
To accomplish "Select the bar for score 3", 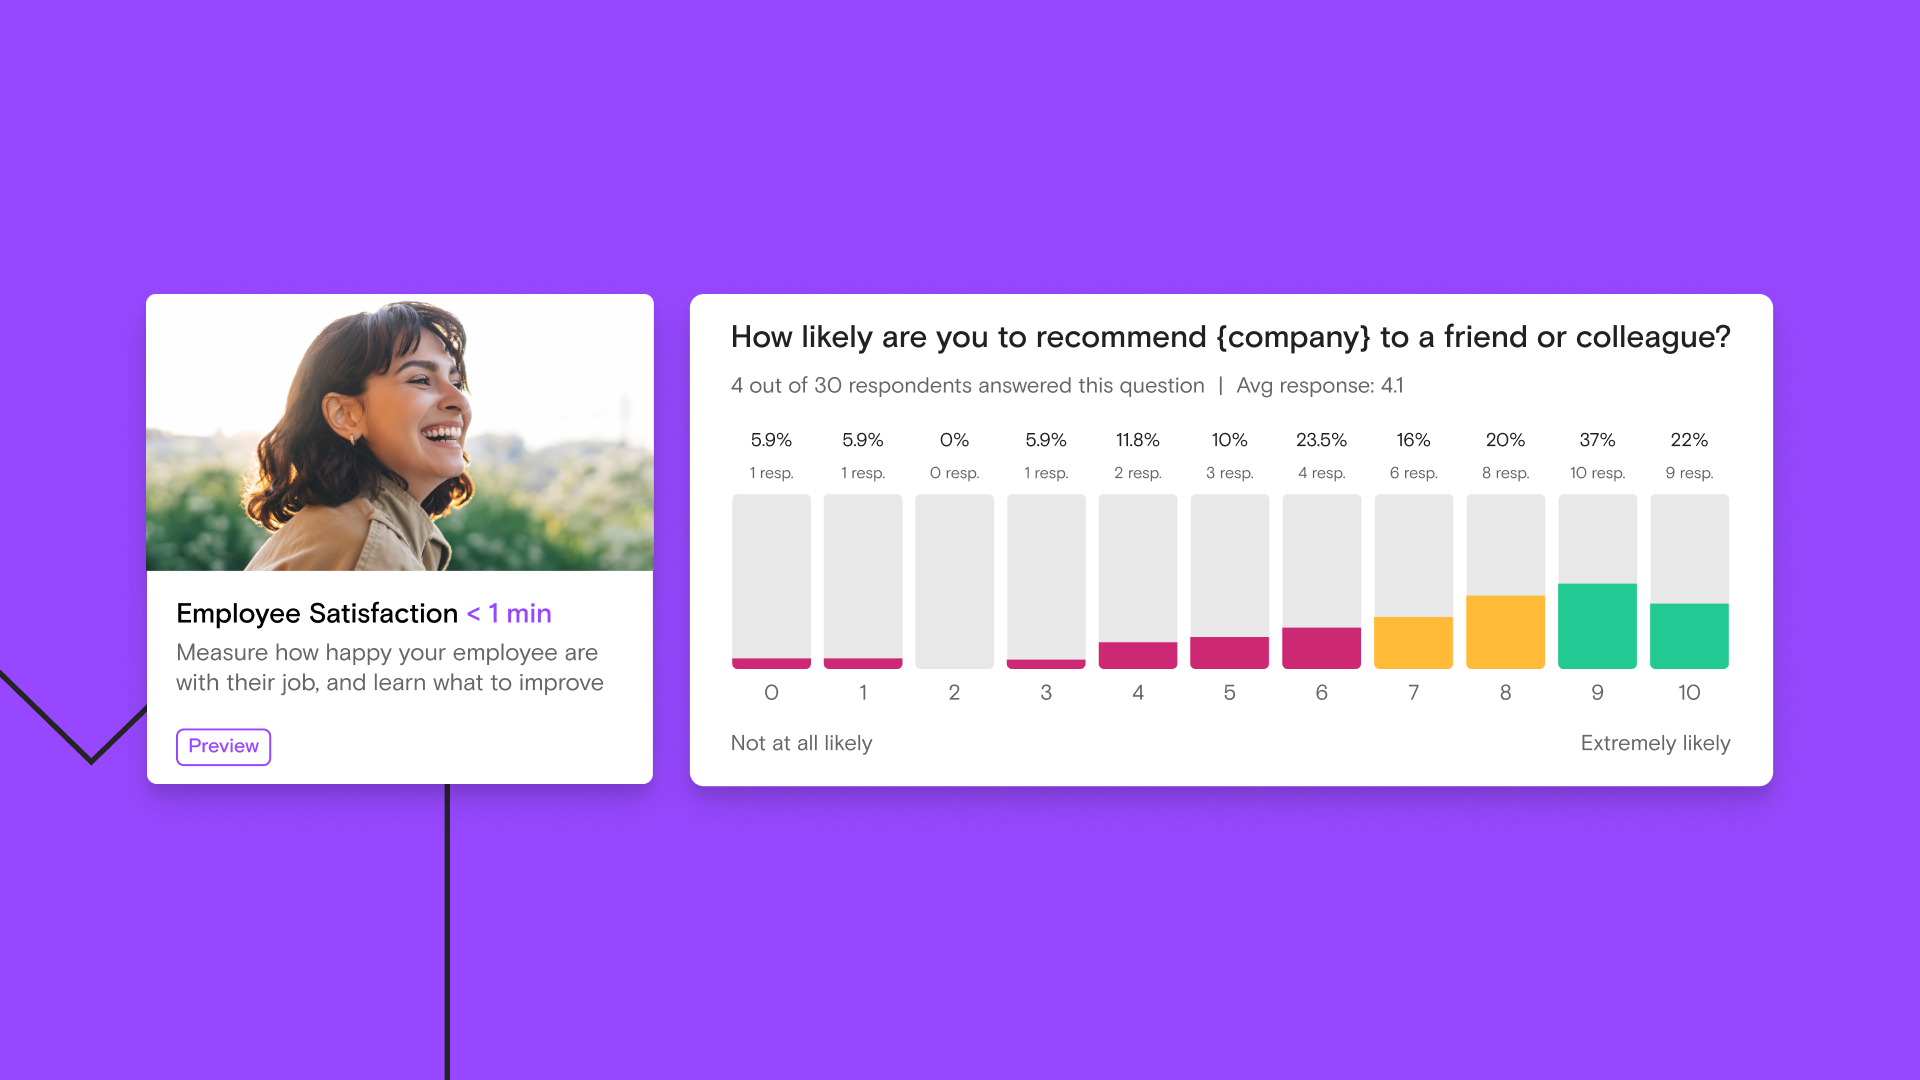I will pos(1046,663).
